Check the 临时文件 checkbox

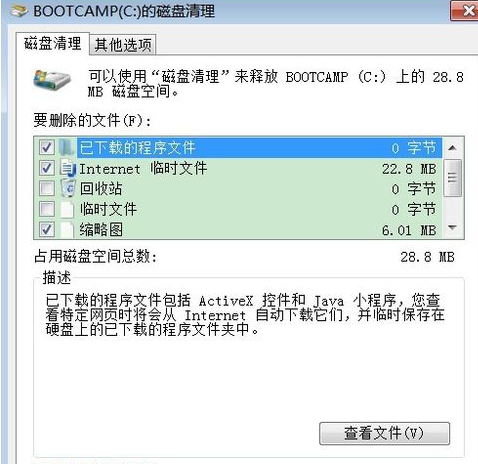click(x=47, y=209)
